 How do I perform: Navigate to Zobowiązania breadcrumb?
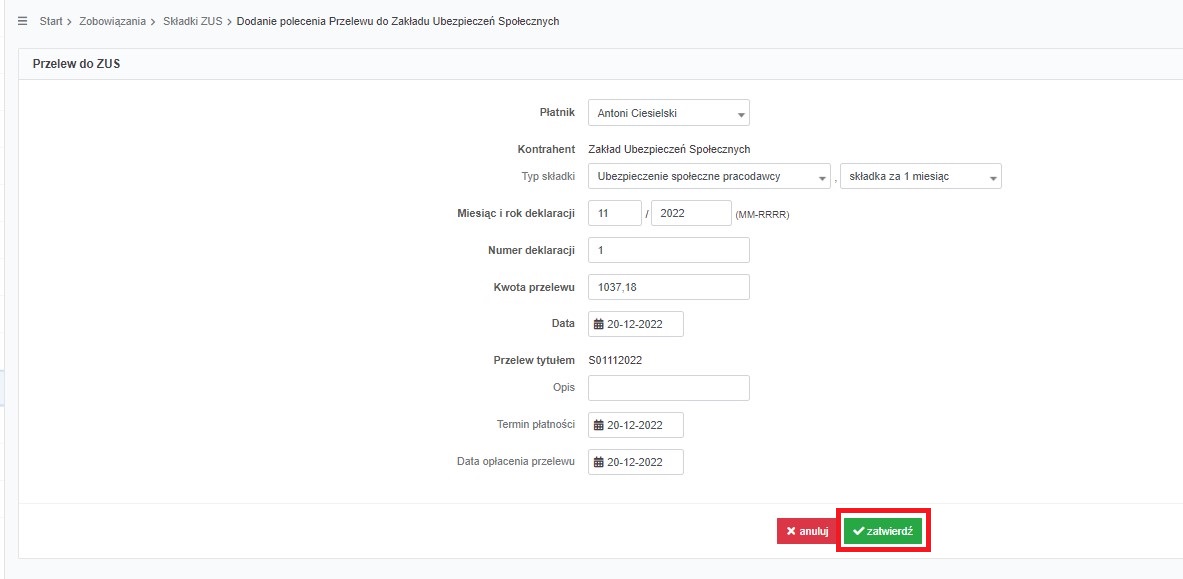[112, 21]
